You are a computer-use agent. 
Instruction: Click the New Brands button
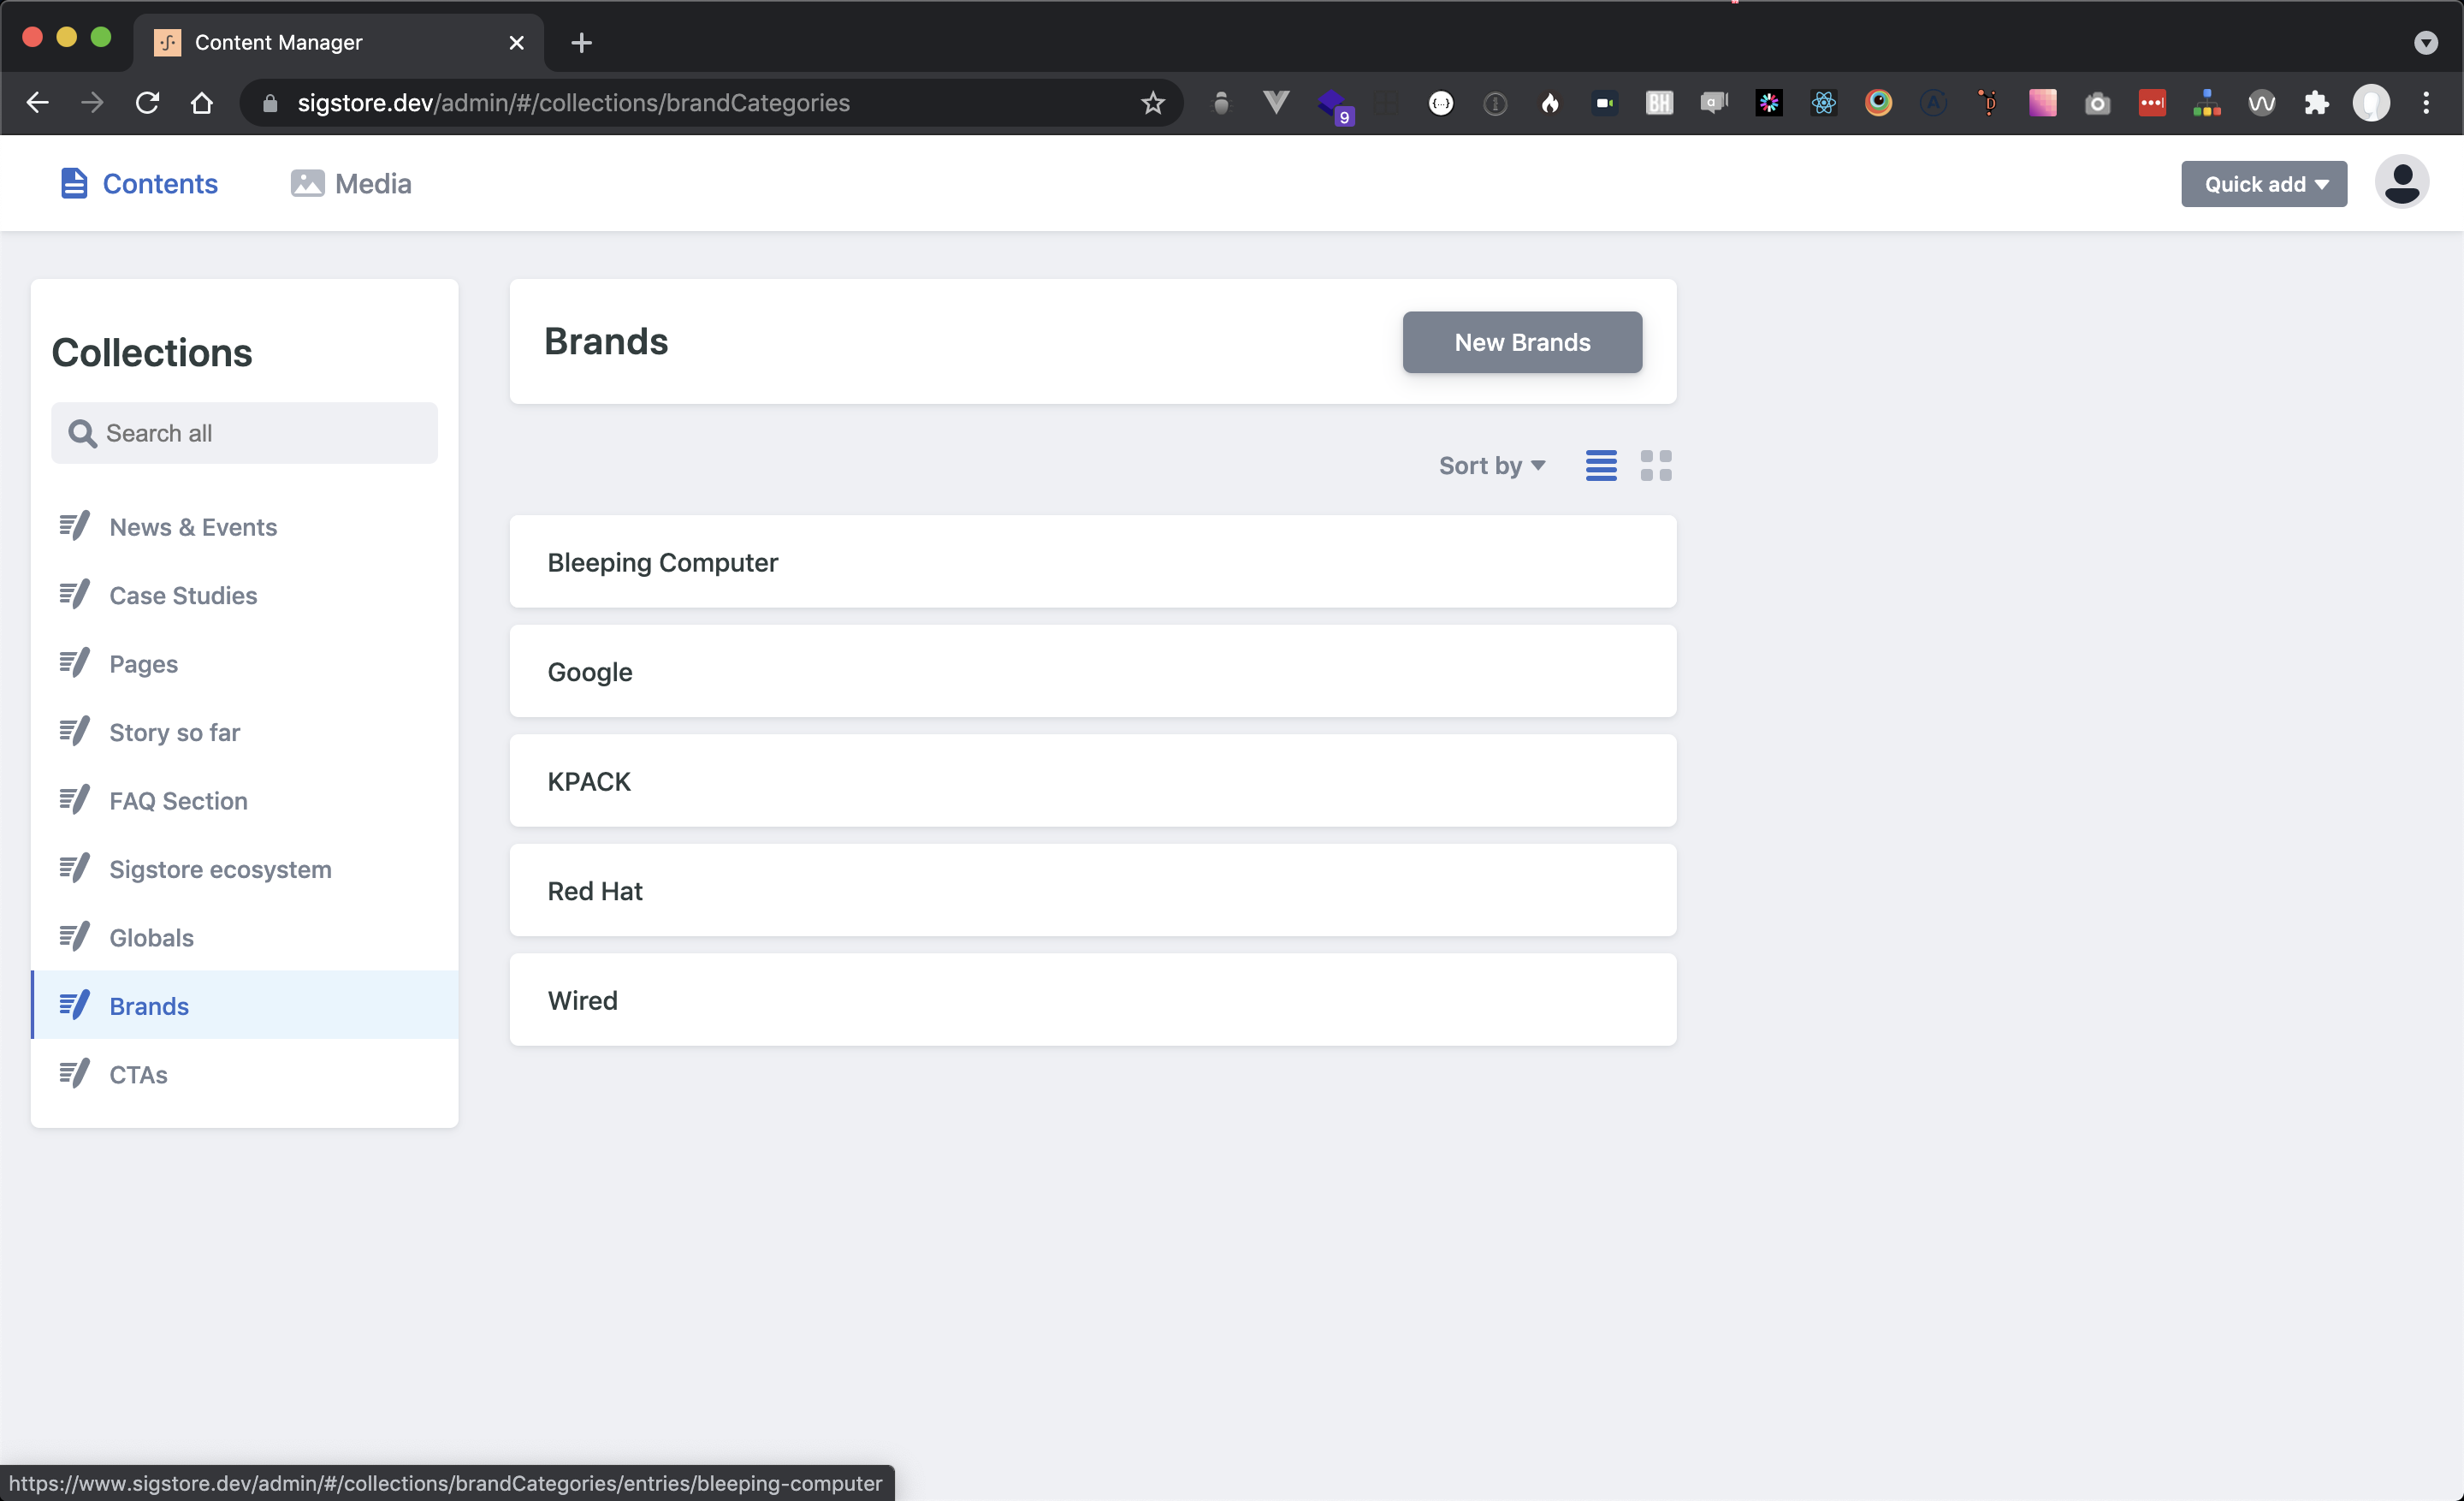(1522, 341)
